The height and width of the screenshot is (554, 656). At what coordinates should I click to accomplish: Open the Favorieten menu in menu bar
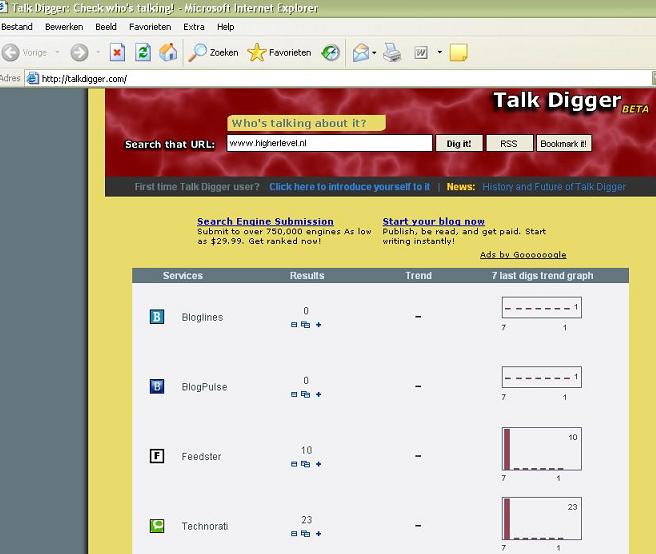[150, 27]
